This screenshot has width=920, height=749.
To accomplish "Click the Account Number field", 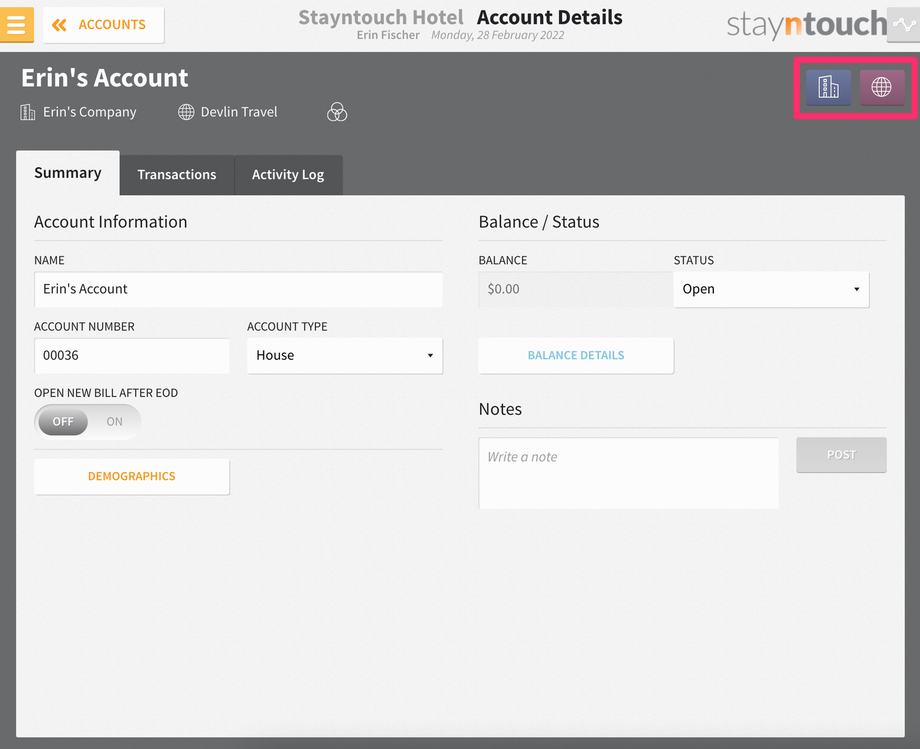I will (x=131, y=355).
